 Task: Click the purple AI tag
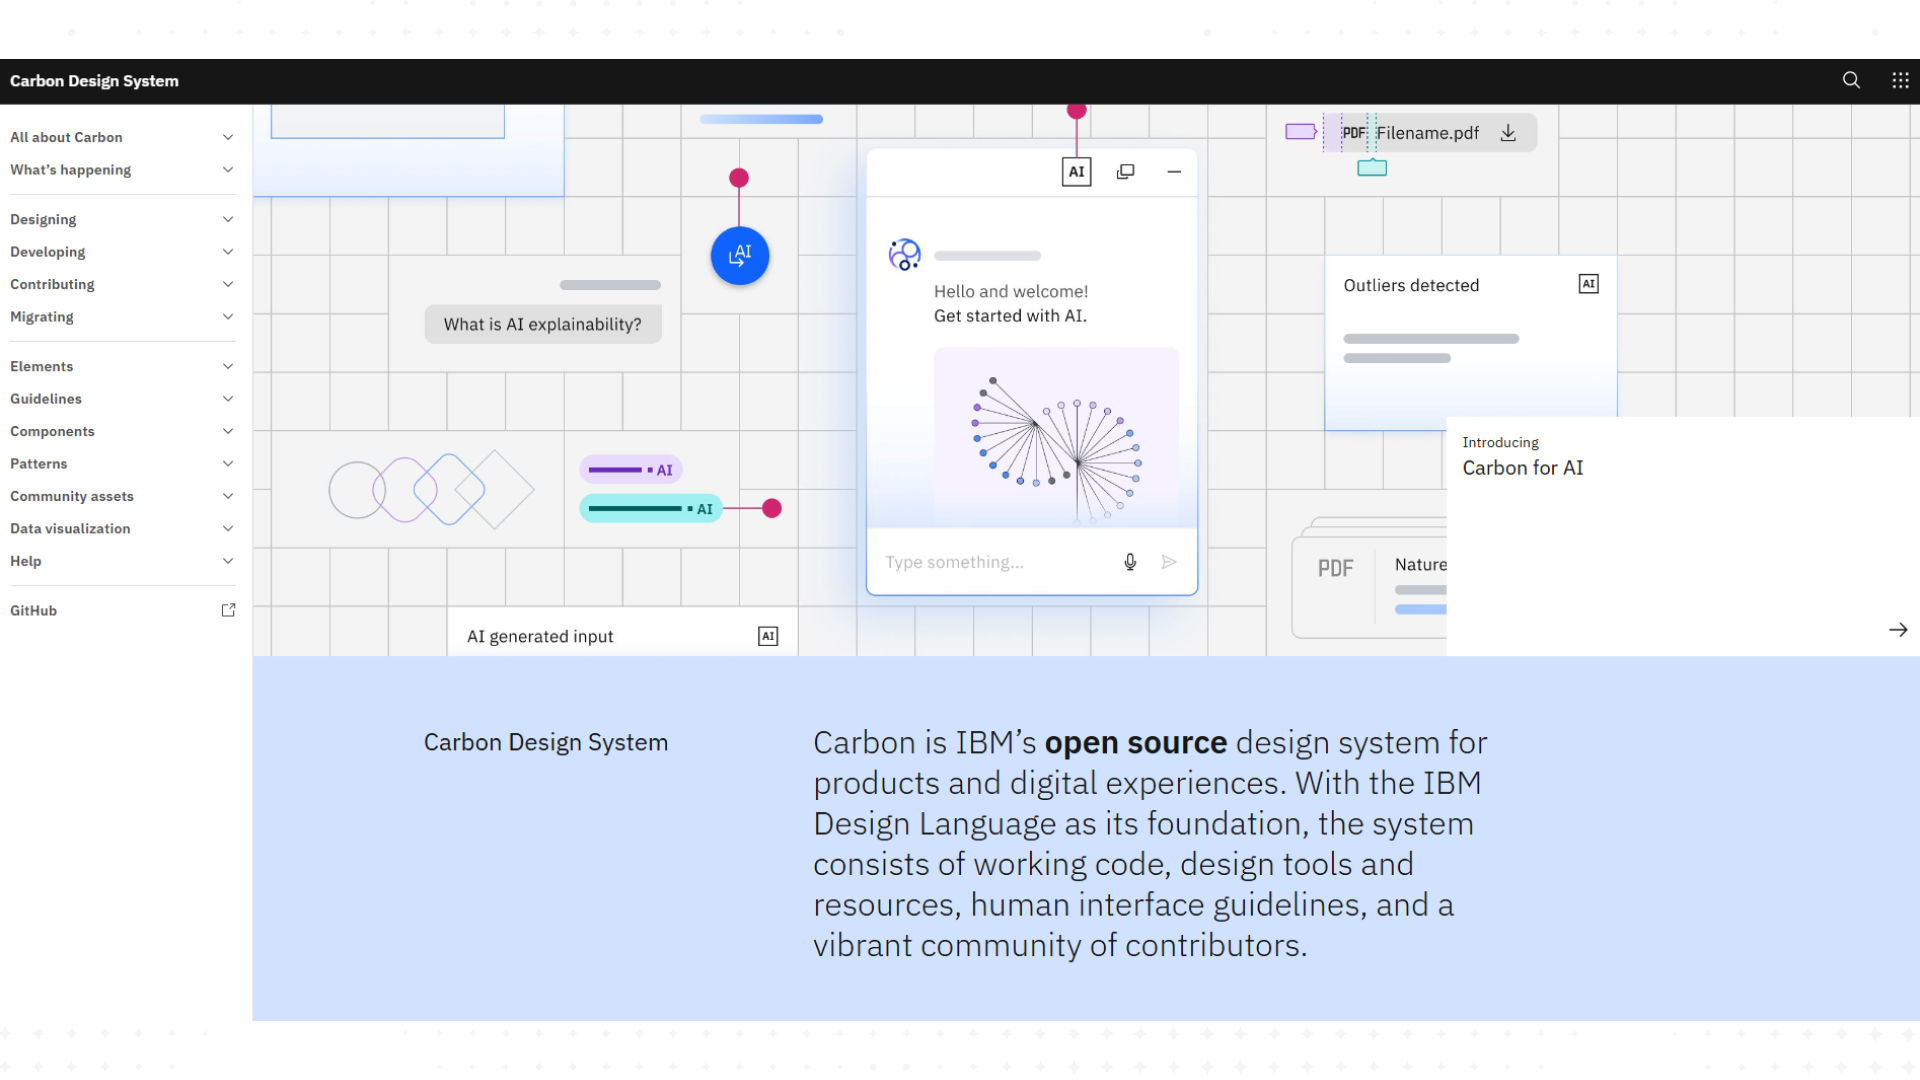tap(631, 469)
